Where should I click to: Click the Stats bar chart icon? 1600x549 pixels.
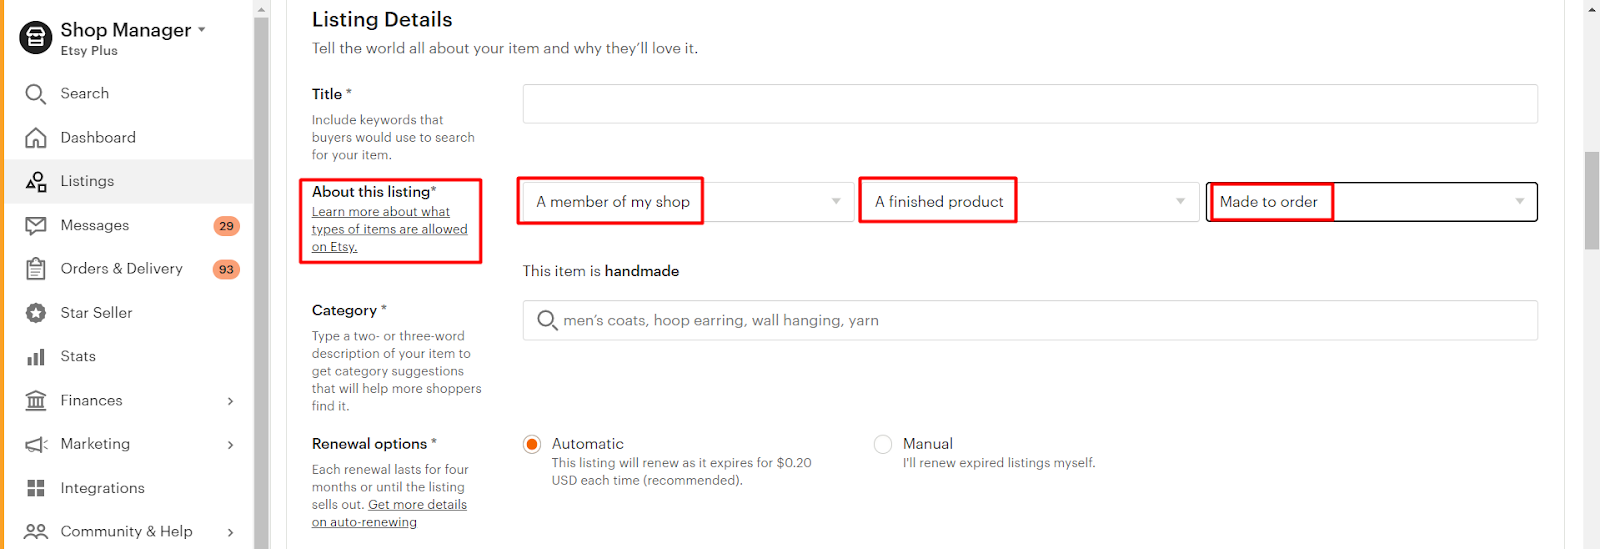coord(36,357)
